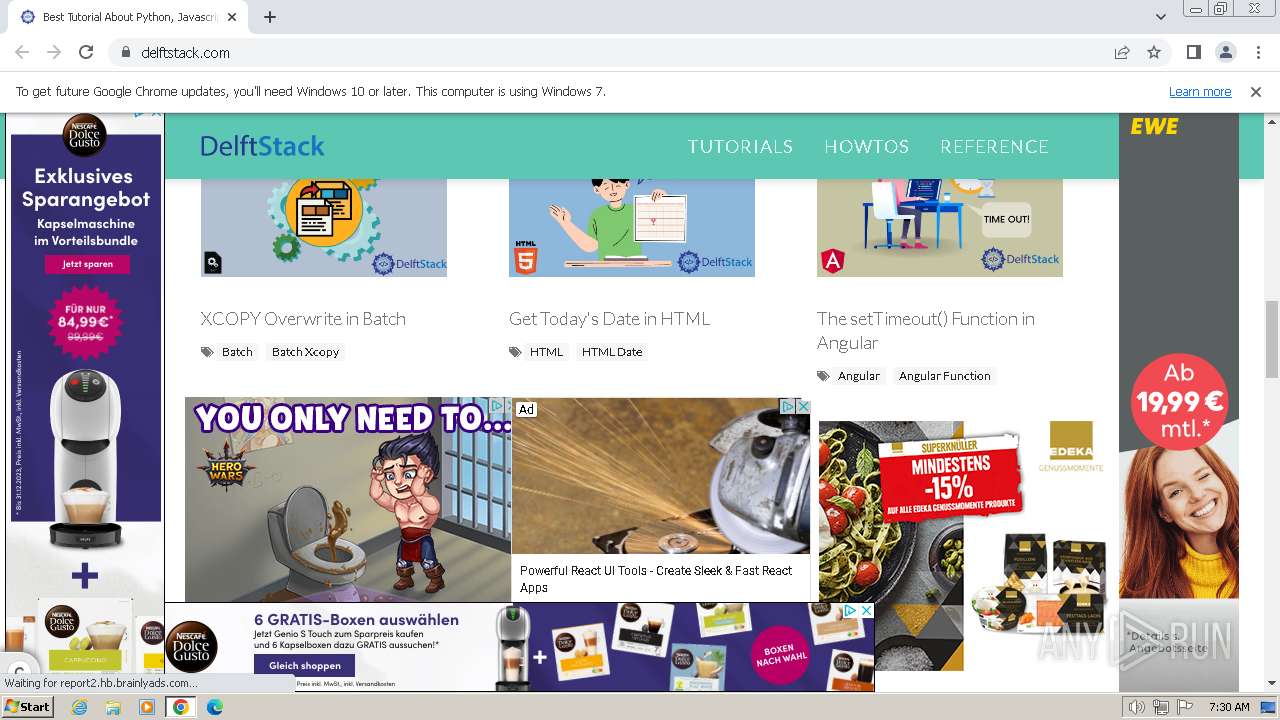The width and height of the screenshot is (1280, 720).
Task: Open the XCOPY Overwrite in Batch article
Action: [x=303, y=319]
